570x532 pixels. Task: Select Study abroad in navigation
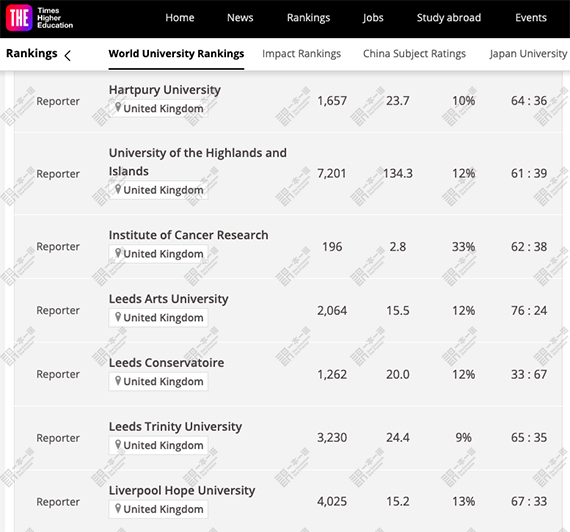[449, 17]
